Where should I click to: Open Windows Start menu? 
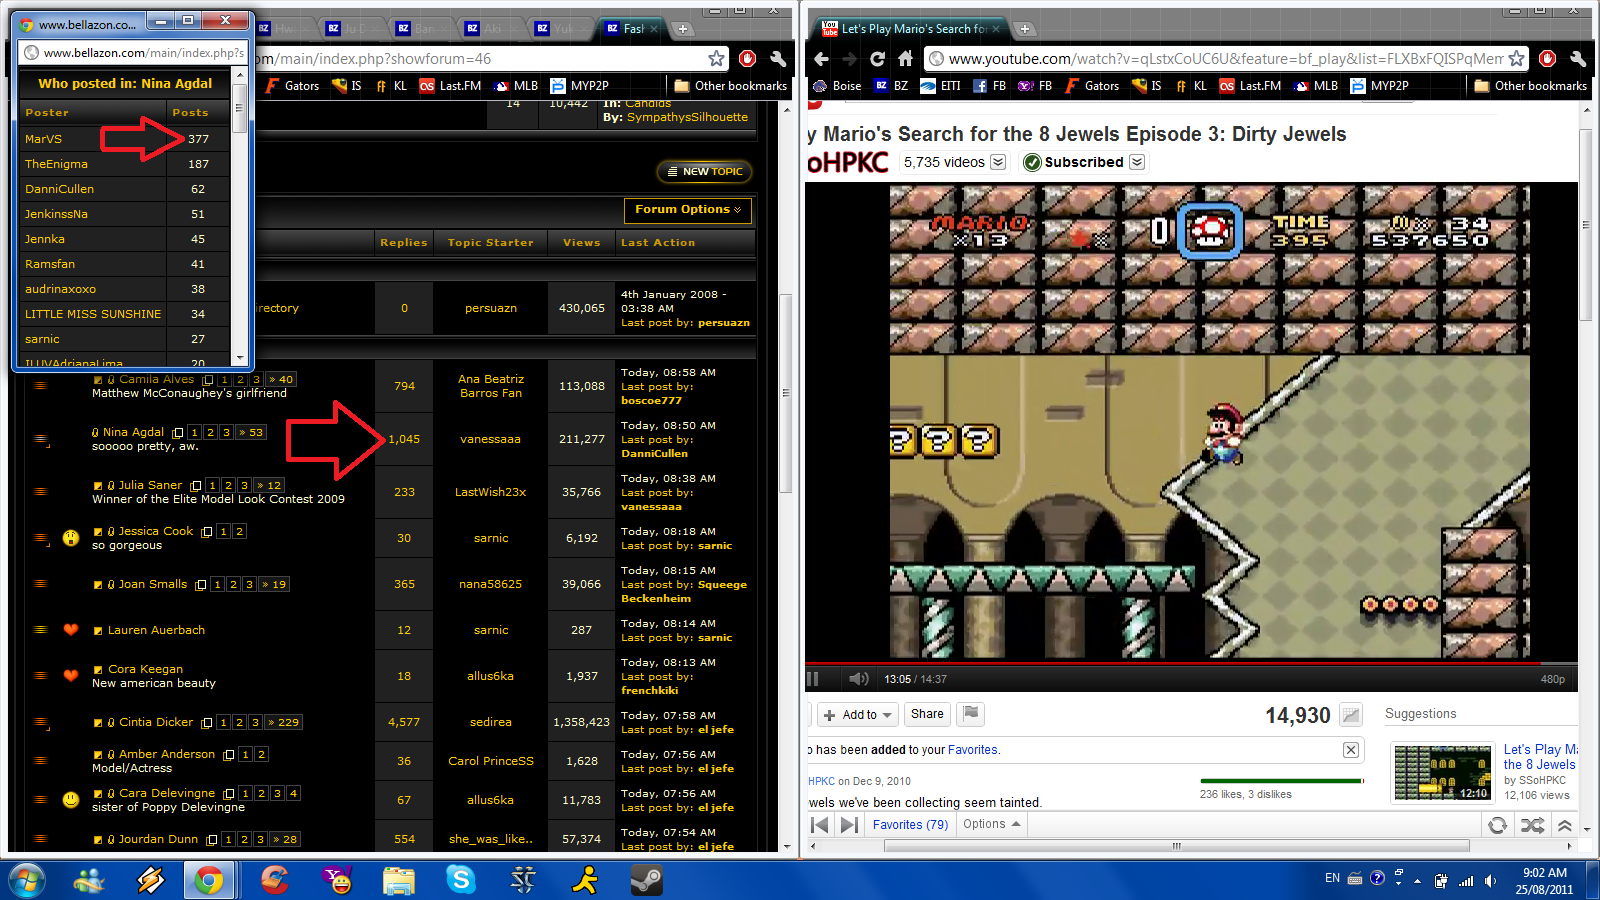27,880
